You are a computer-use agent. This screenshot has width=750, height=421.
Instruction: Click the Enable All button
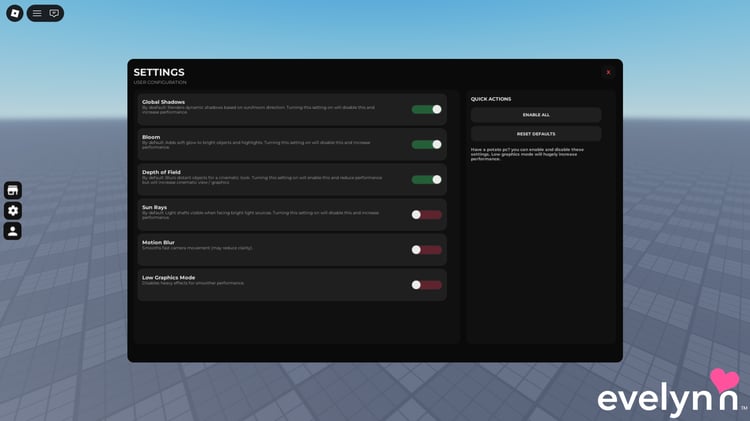536,115
